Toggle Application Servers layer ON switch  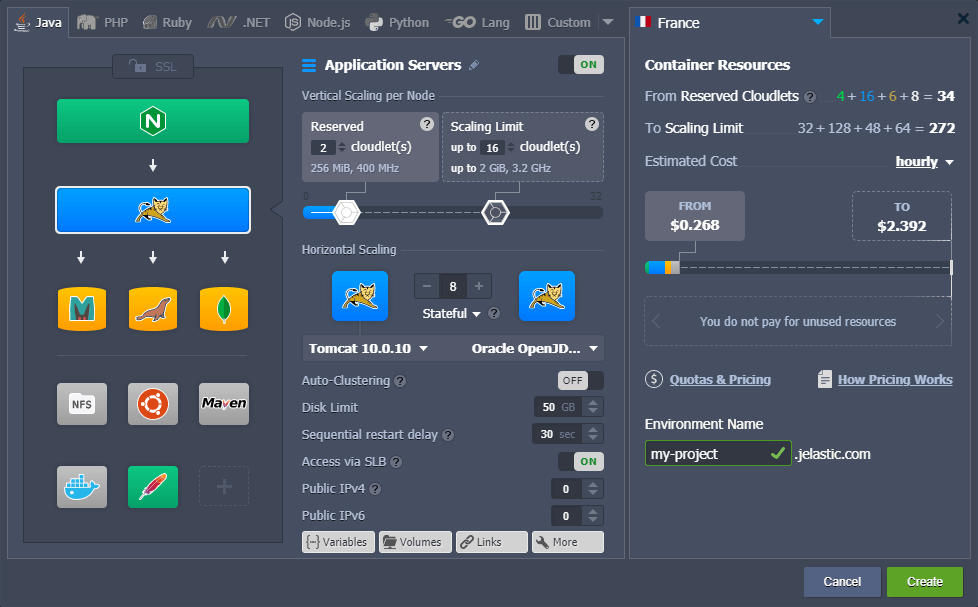(x=581, y=65)
